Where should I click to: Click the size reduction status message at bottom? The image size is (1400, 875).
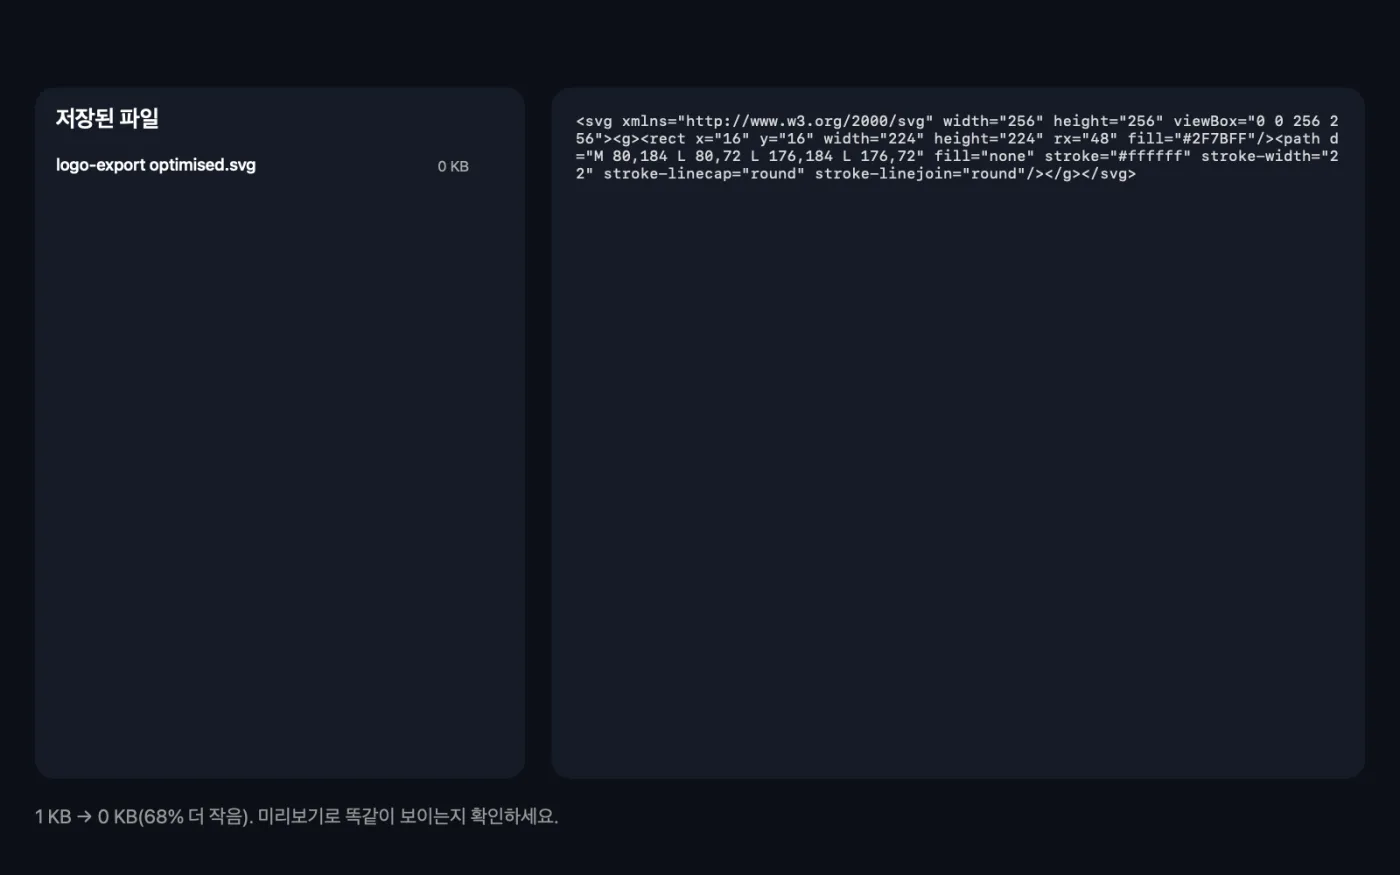point(297,816)
